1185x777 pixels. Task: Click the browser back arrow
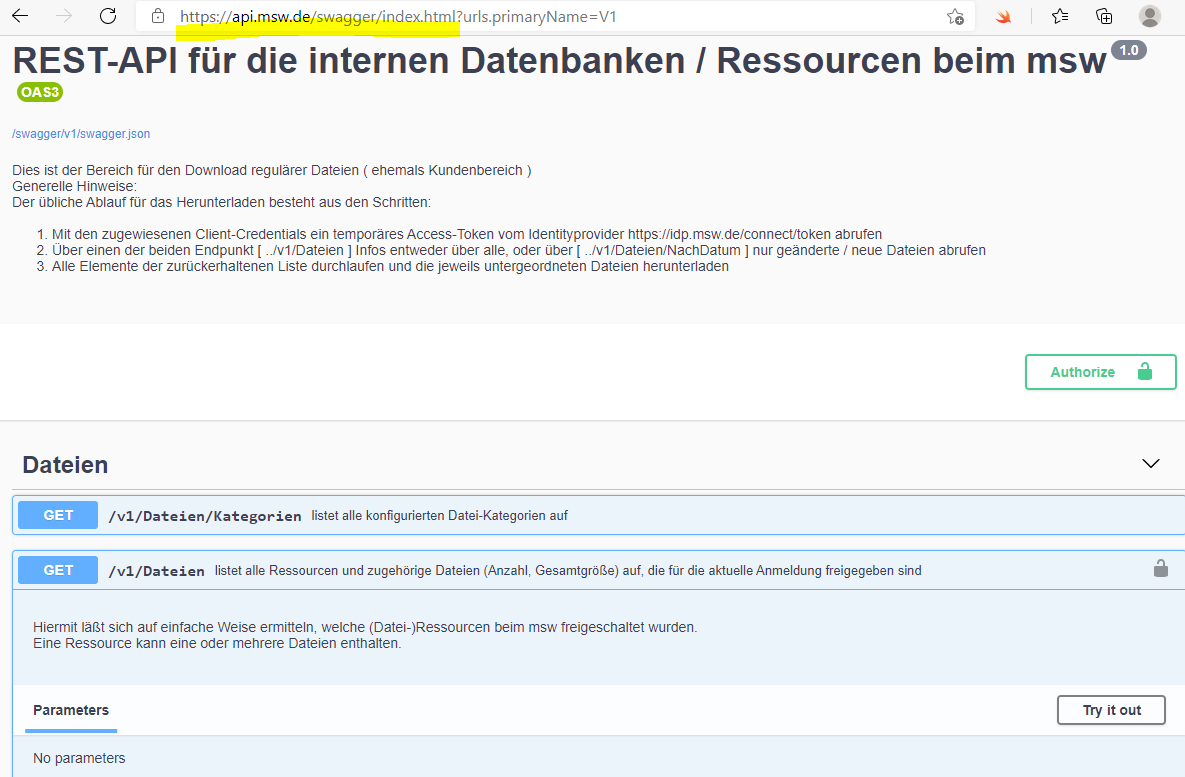(x=20, y=16)
